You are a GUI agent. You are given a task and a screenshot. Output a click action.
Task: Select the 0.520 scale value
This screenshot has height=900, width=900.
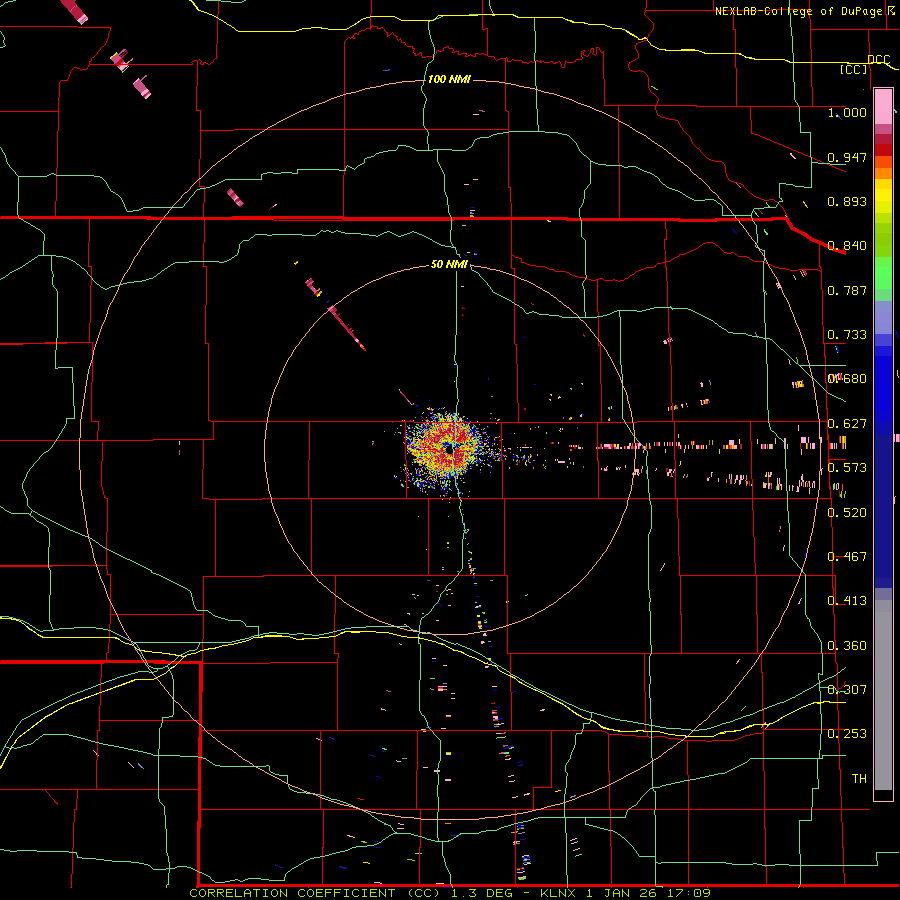(847, 513)
